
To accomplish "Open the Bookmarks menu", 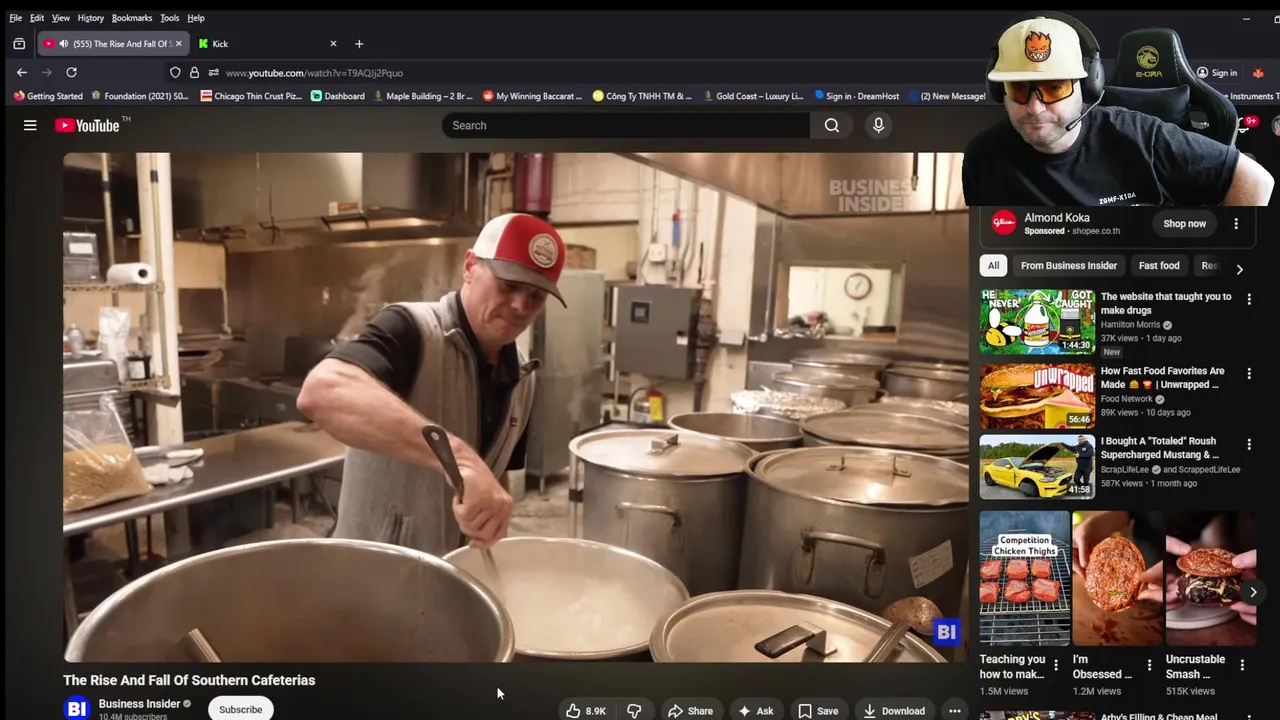I will click(x=132, y=18).
